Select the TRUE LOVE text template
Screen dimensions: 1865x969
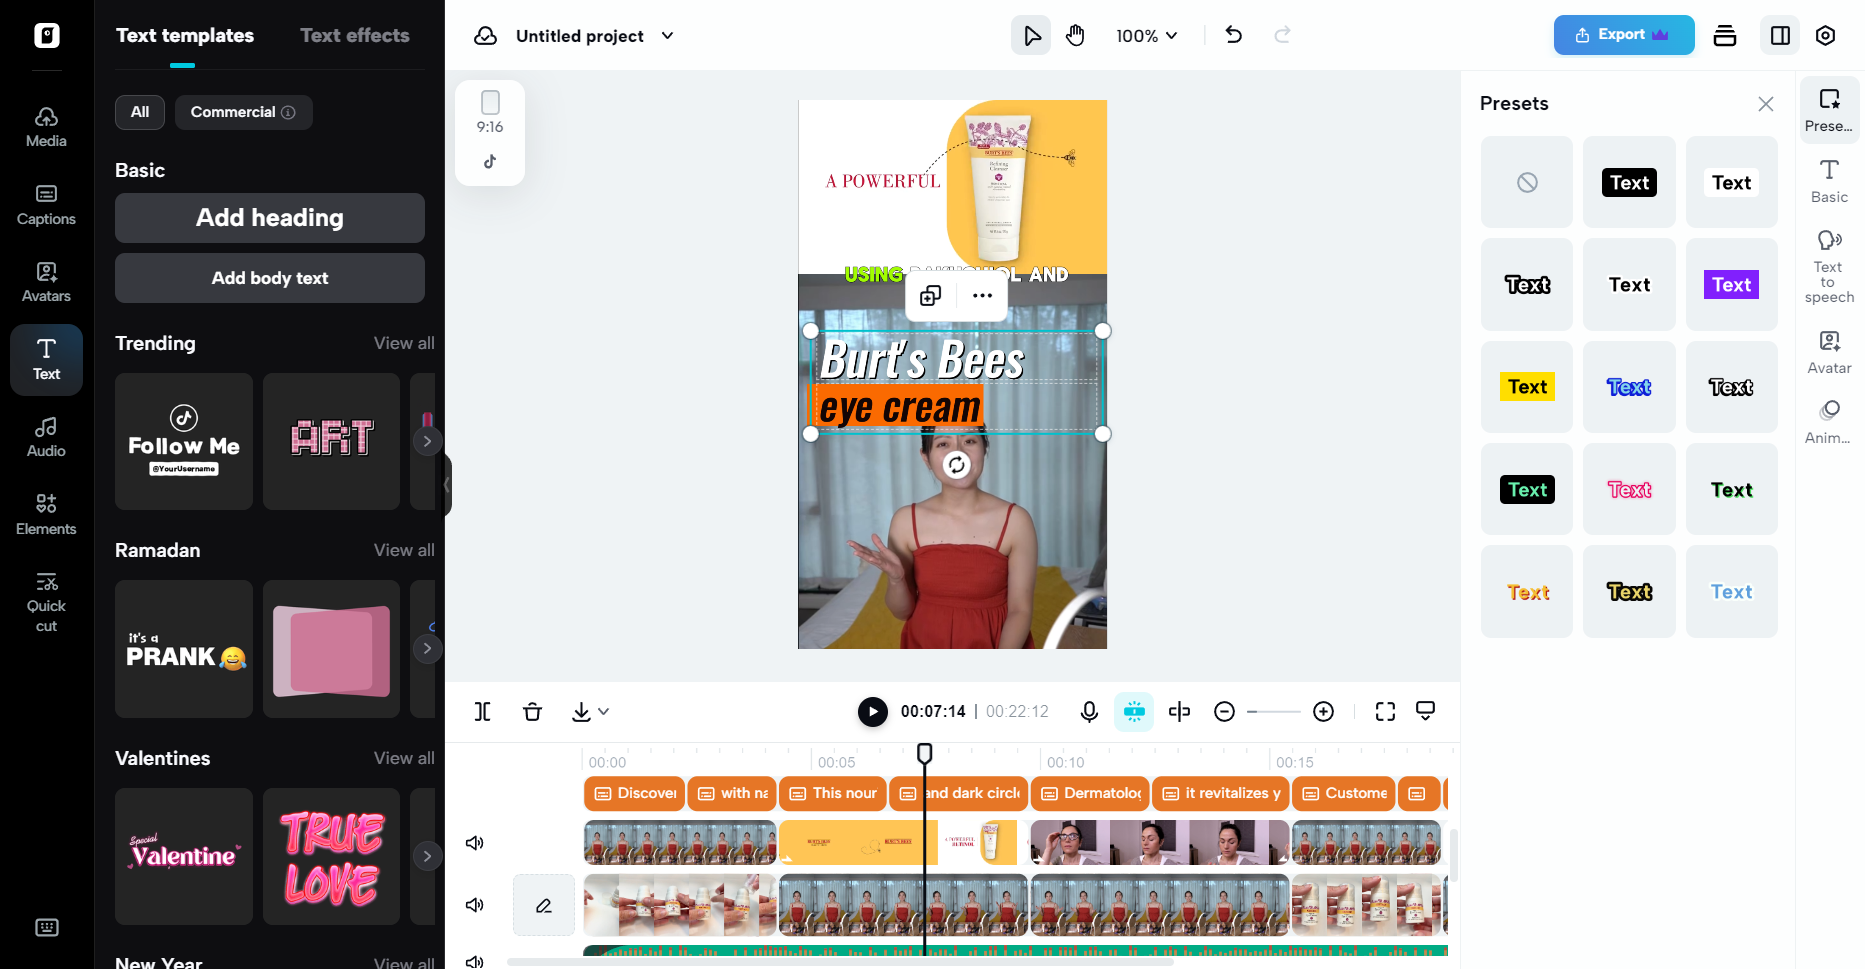pos(331,857)
